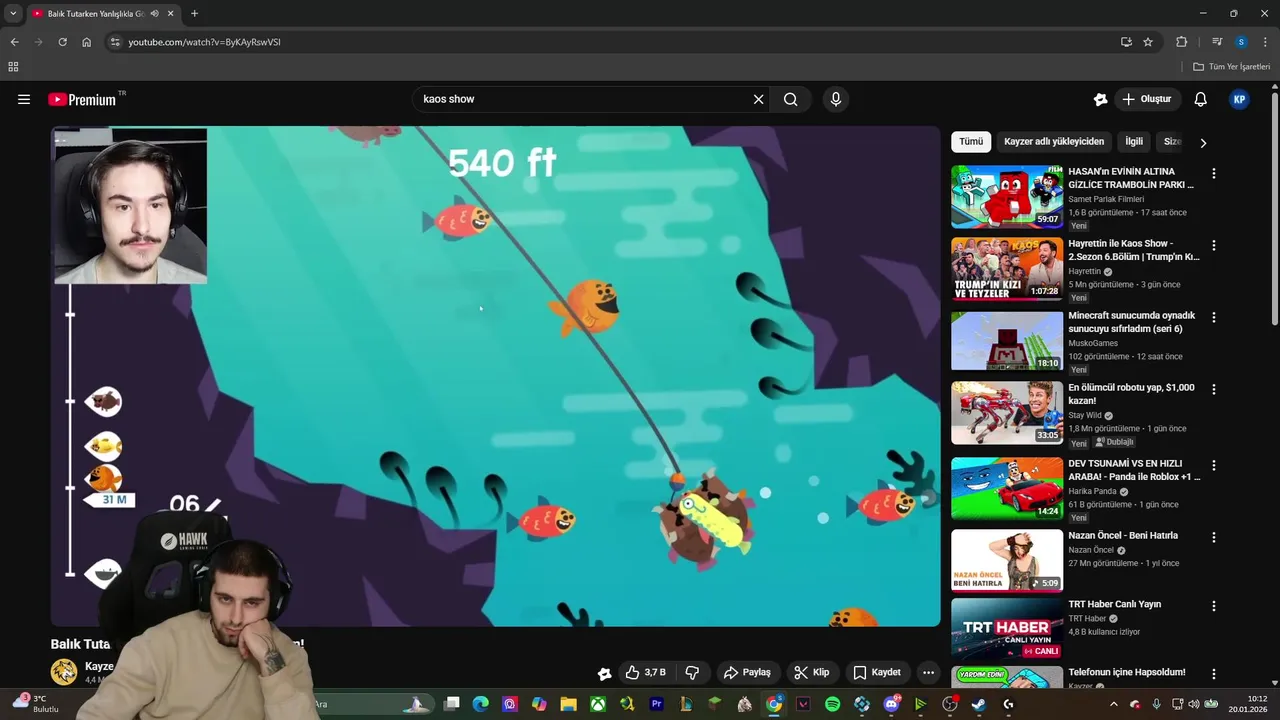Open more actions ellipsis under the video
1280x720 pixels.
[928, 672]
